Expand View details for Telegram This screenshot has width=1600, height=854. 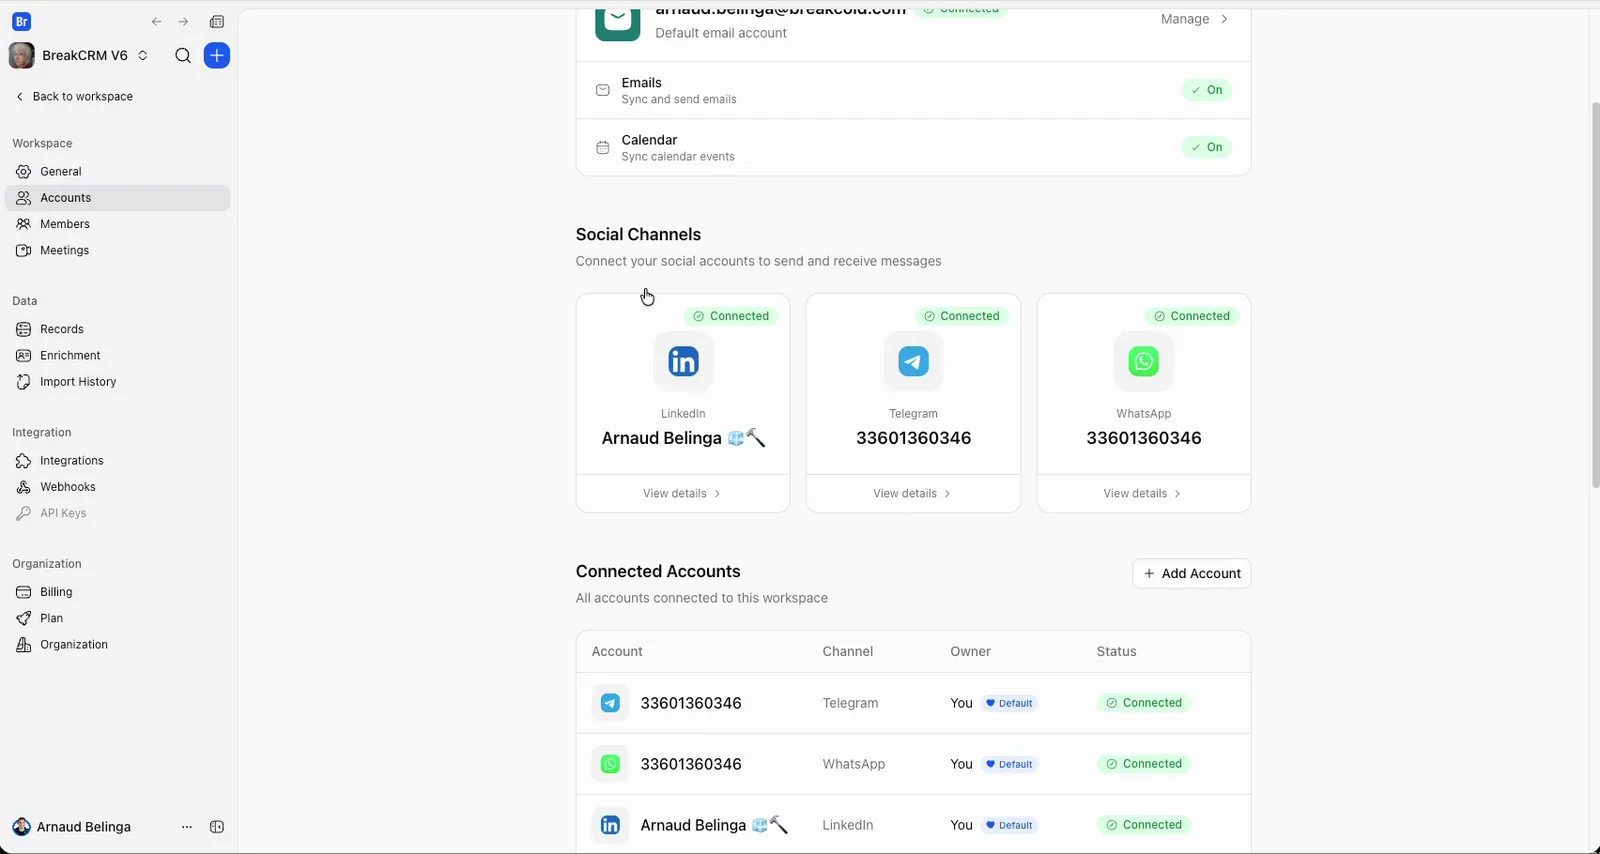[913, 493]
